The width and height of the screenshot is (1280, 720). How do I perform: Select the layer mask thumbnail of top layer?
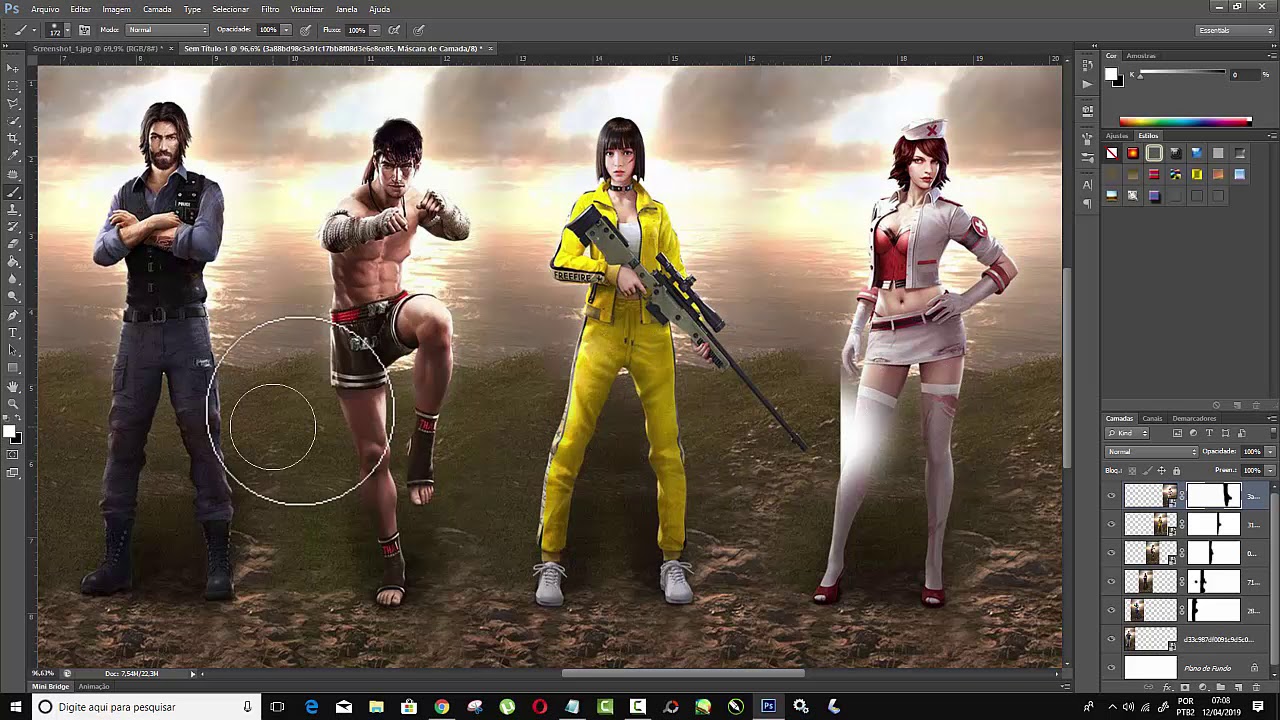1213,496
